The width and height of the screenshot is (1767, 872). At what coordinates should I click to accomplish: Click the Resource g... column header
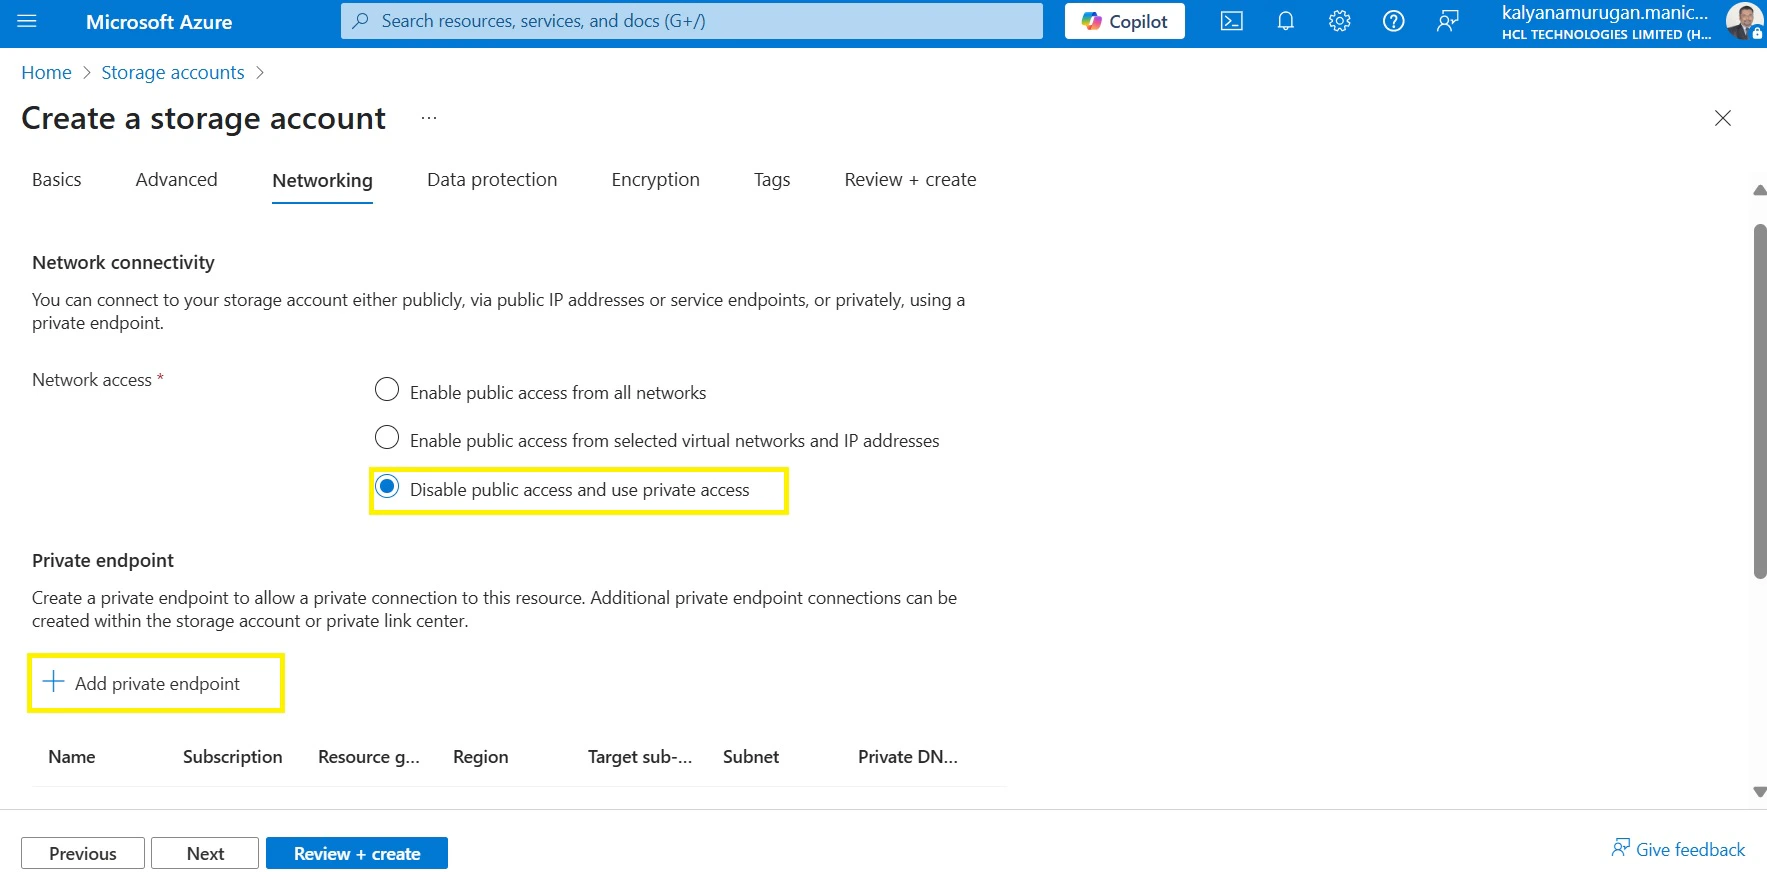[369, 757]
